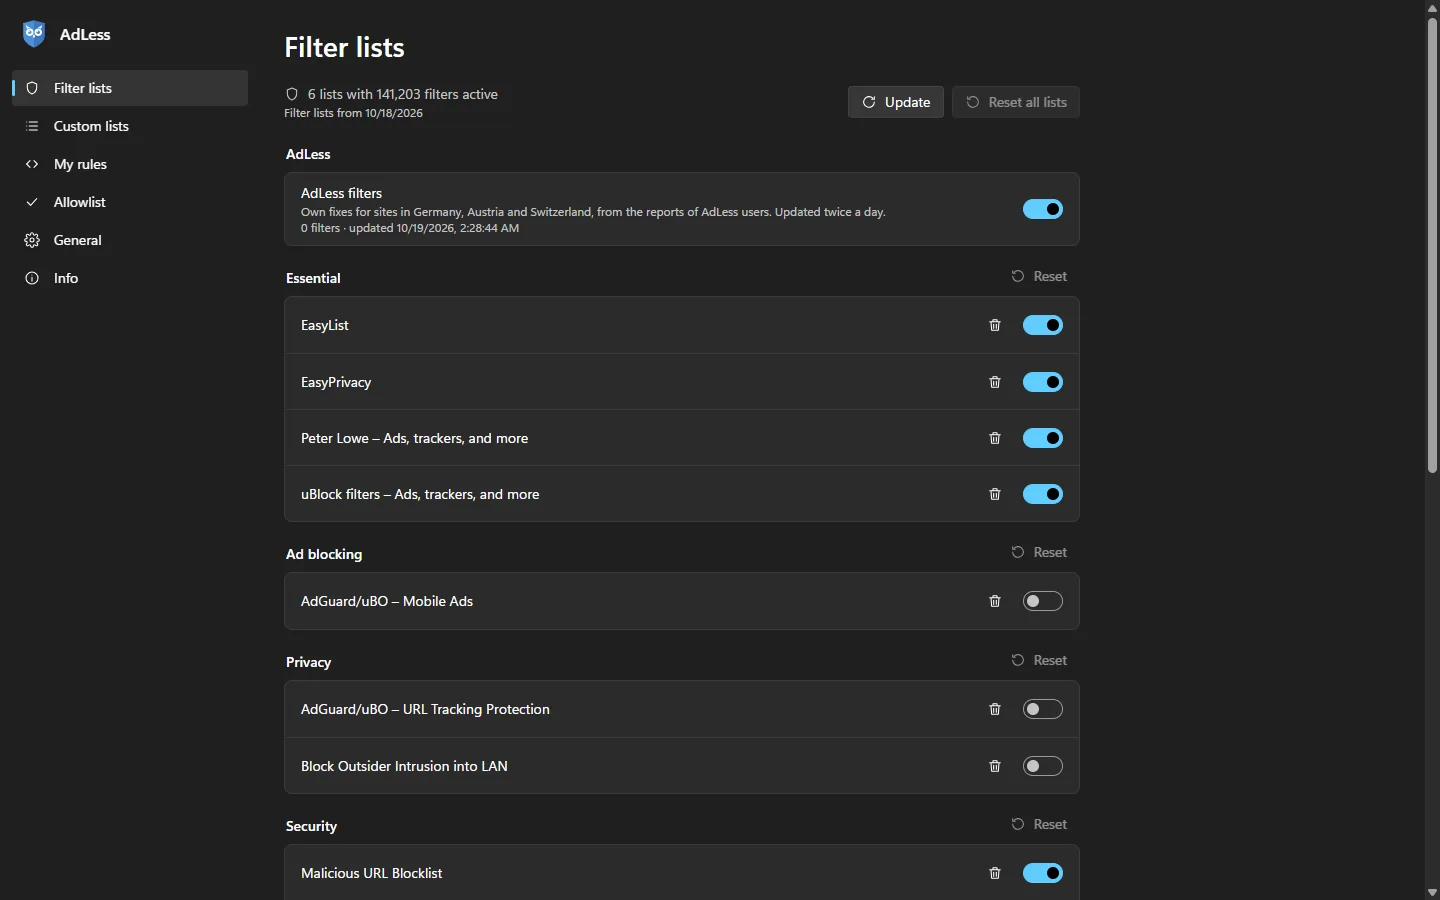The image size is (1440, 900).
Task: Click the "updated 10/19/2026, 2:28:44 AM" text
Action: pyautogui.click(x=434, y=228)
